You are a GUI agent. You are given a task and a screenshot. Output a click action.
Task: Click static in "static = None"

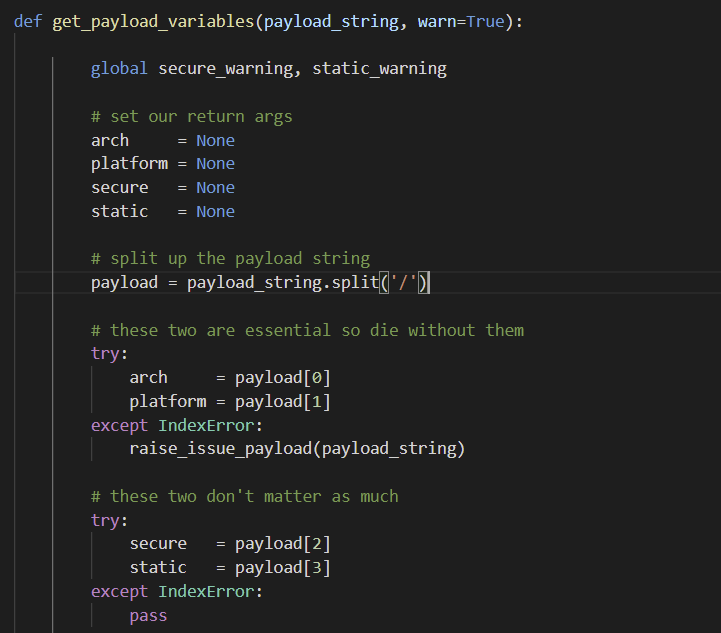(x=120, y=211)
